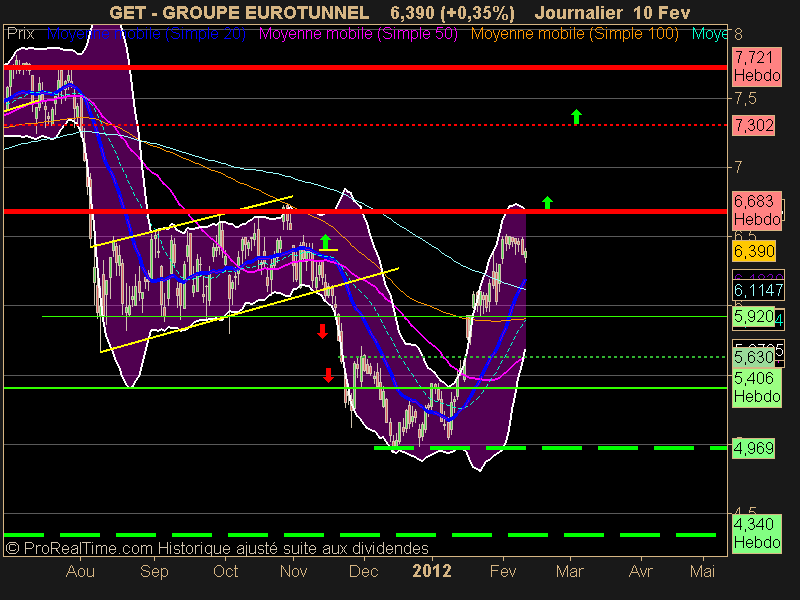Click the '7' price axis tick
Viewport: 800px width, 600px height.
738,167
